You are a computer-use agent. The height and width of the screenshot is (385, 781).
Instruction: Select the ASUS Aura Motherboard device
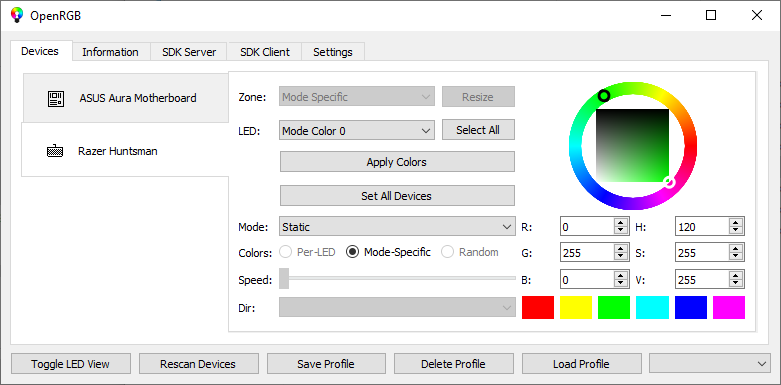click(x=126, y=98)
